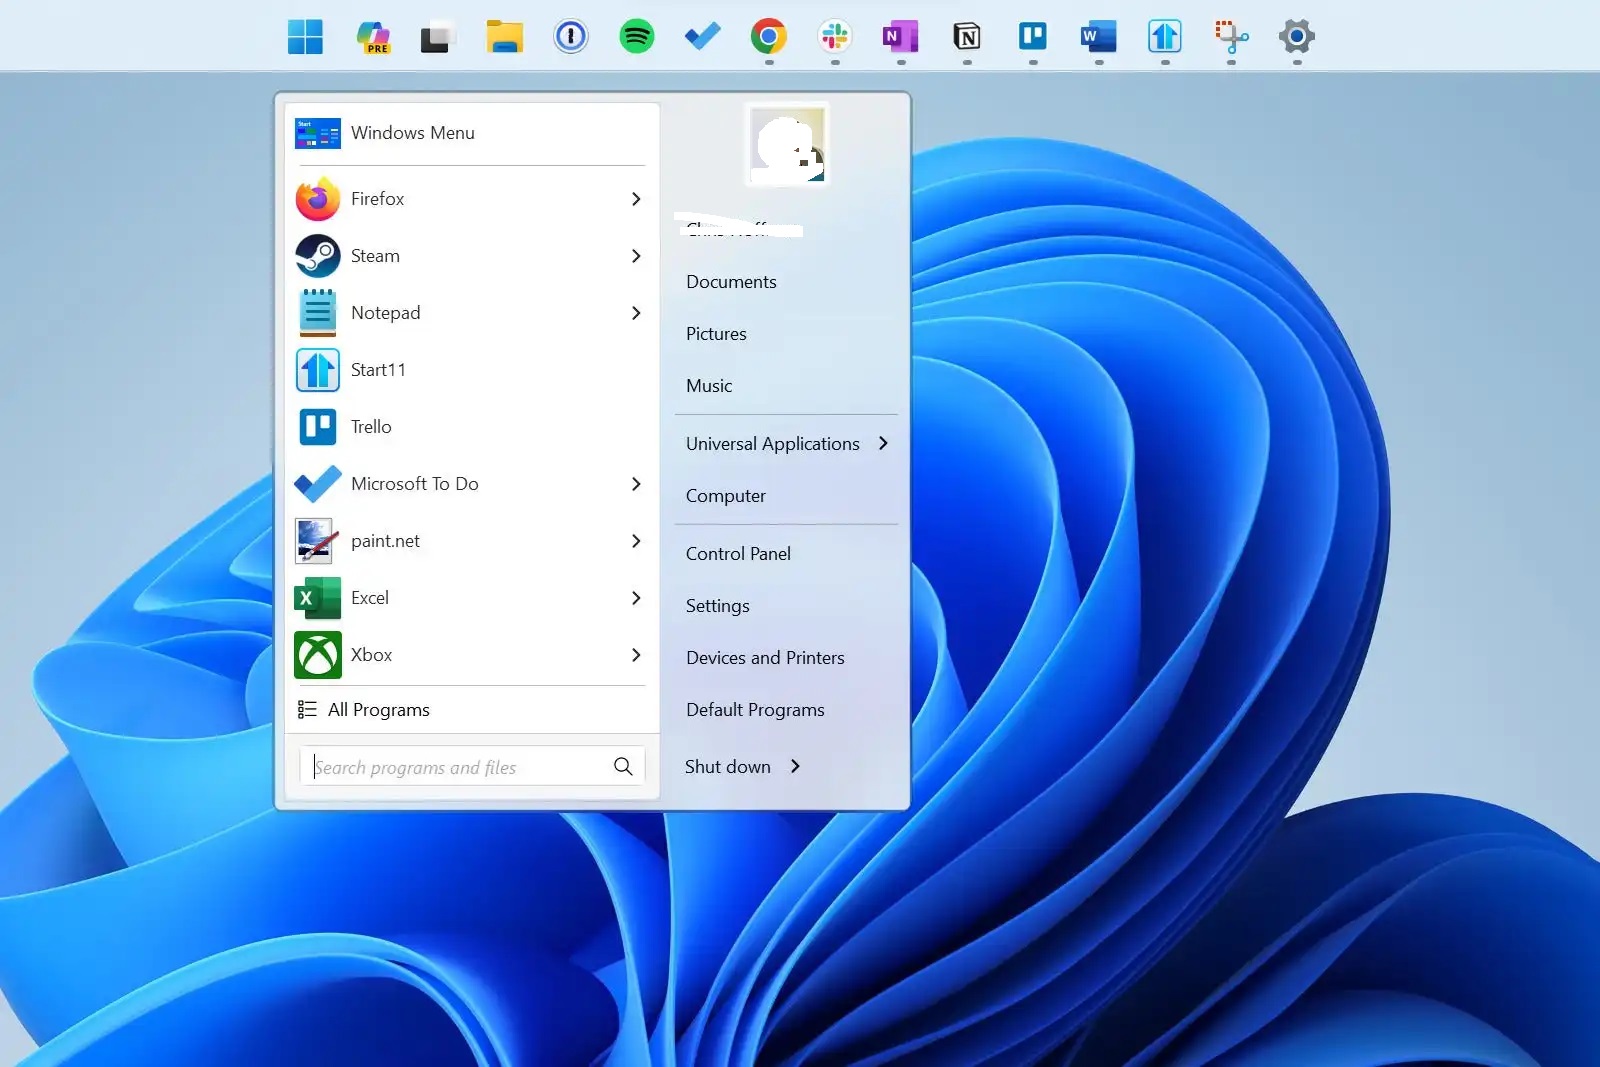Click the search magnifier icon
1600x1067 pixels.
click(x=623, y=766)
